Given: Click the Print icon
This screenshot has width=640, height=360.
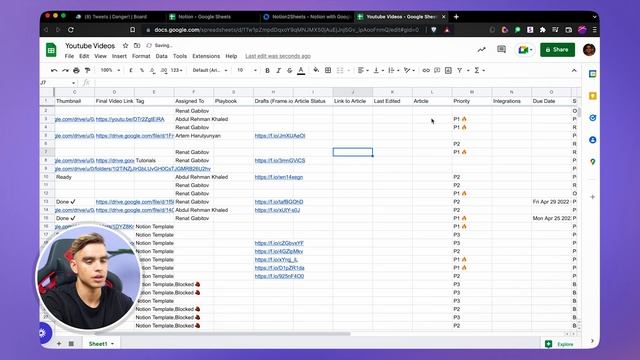Looking at the screenshot, I should pyautogui.click(x=76, y=71).
